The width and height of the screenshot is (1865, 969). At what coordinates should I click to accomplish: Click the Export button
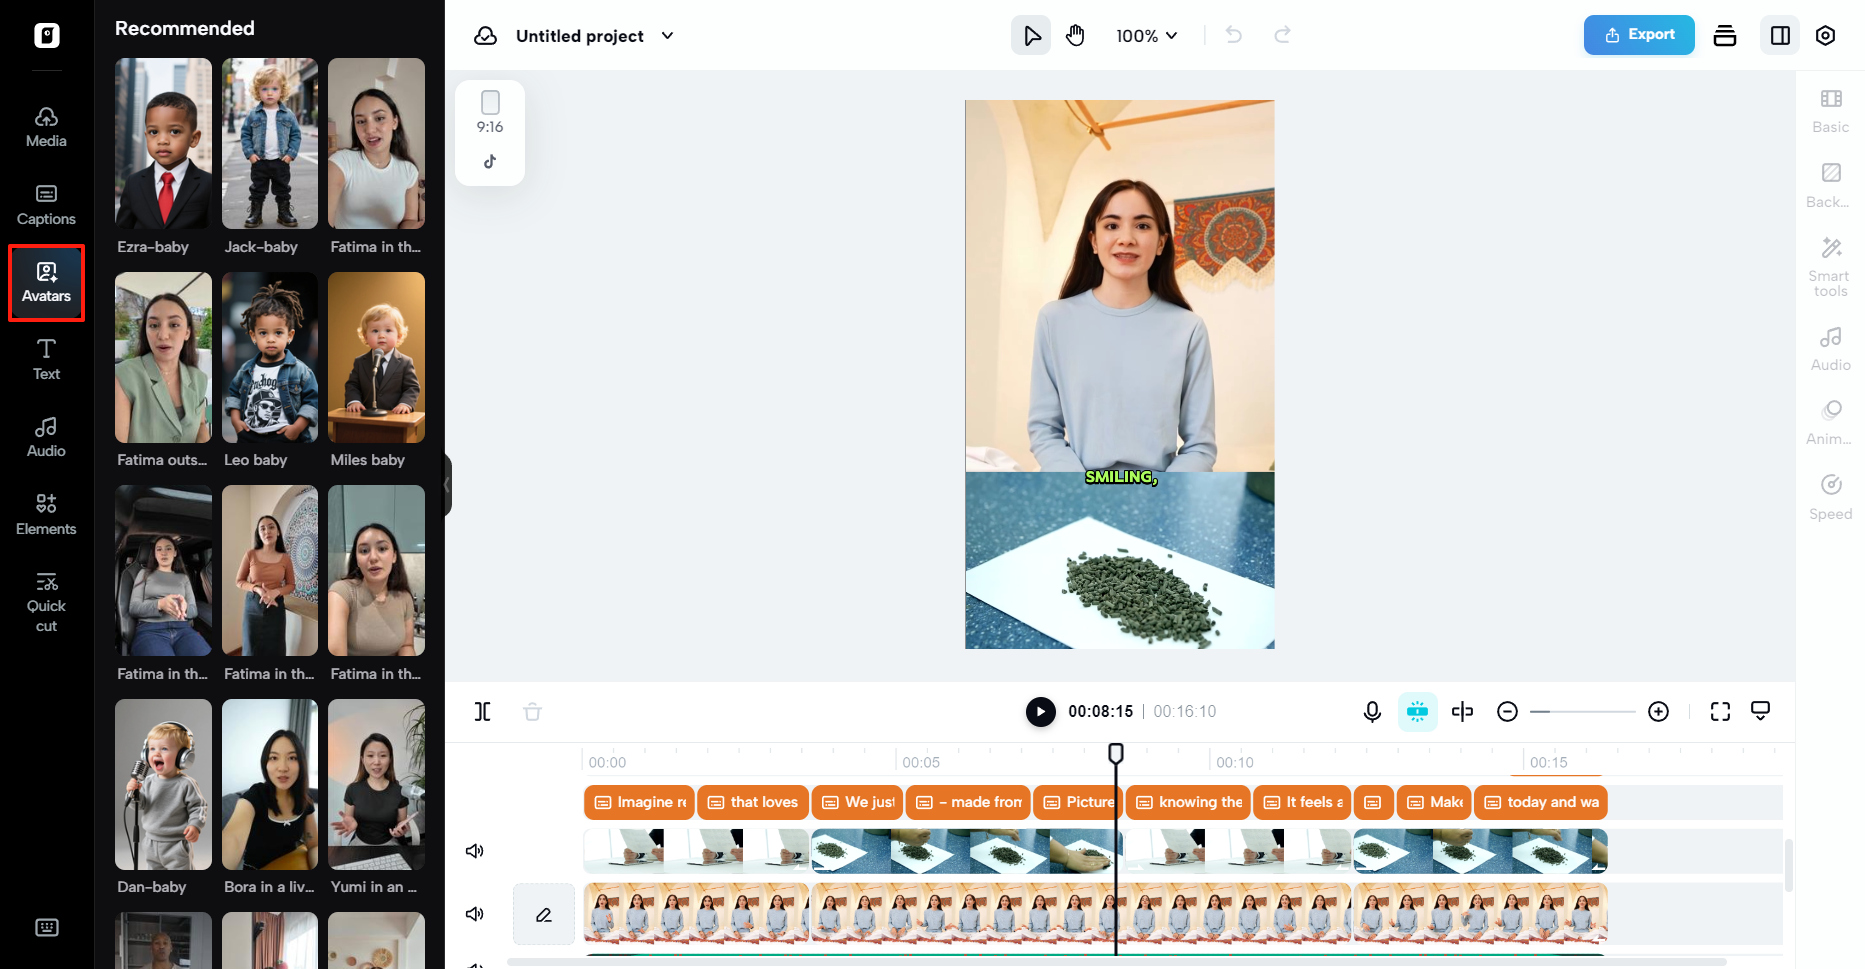[x=1639, y=35]
